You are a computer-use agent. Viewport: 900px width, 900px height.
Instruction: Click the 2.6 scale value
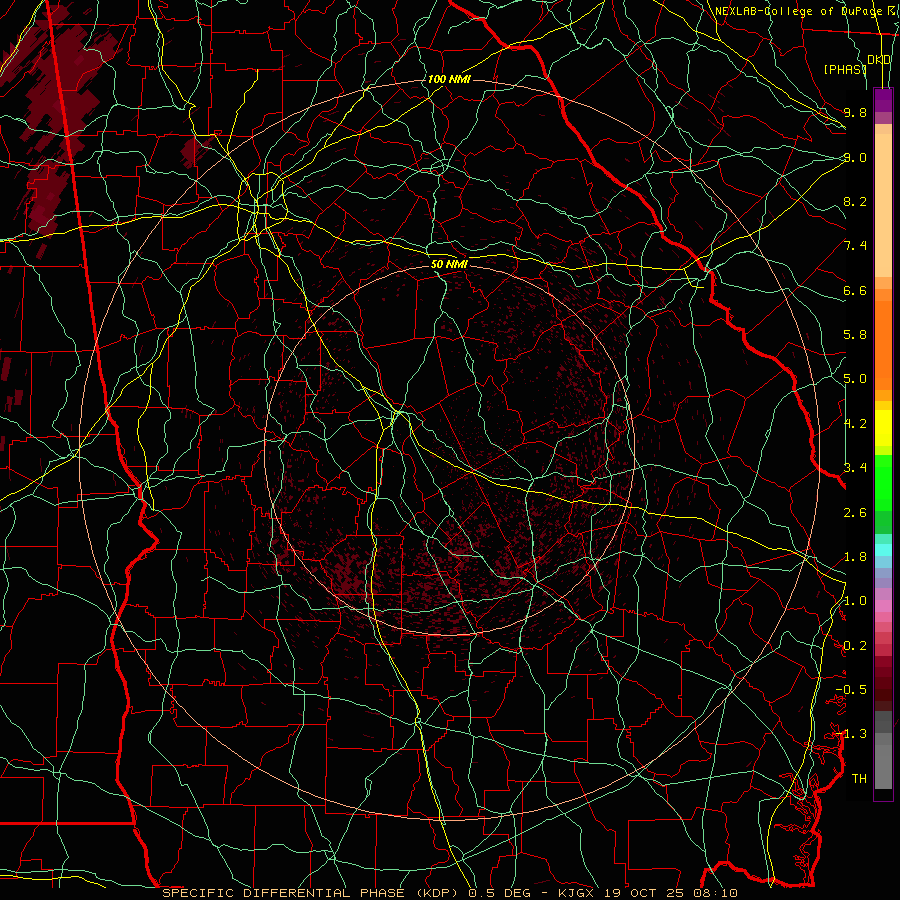point(855,513)
